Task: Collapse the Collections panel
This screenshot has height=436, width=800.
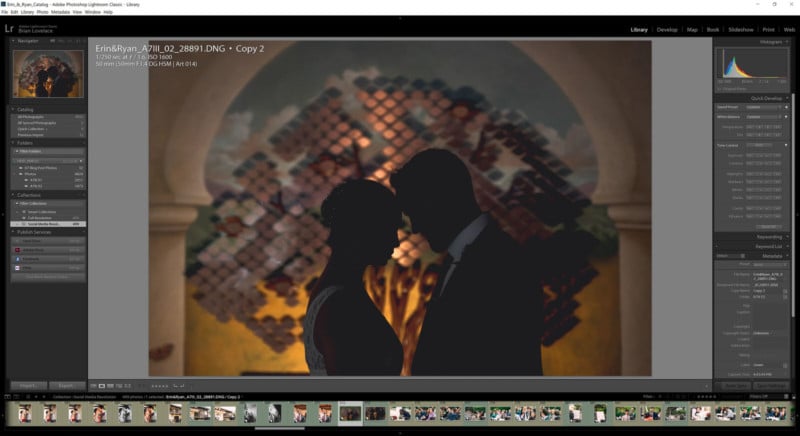Action: click(13, 195)
